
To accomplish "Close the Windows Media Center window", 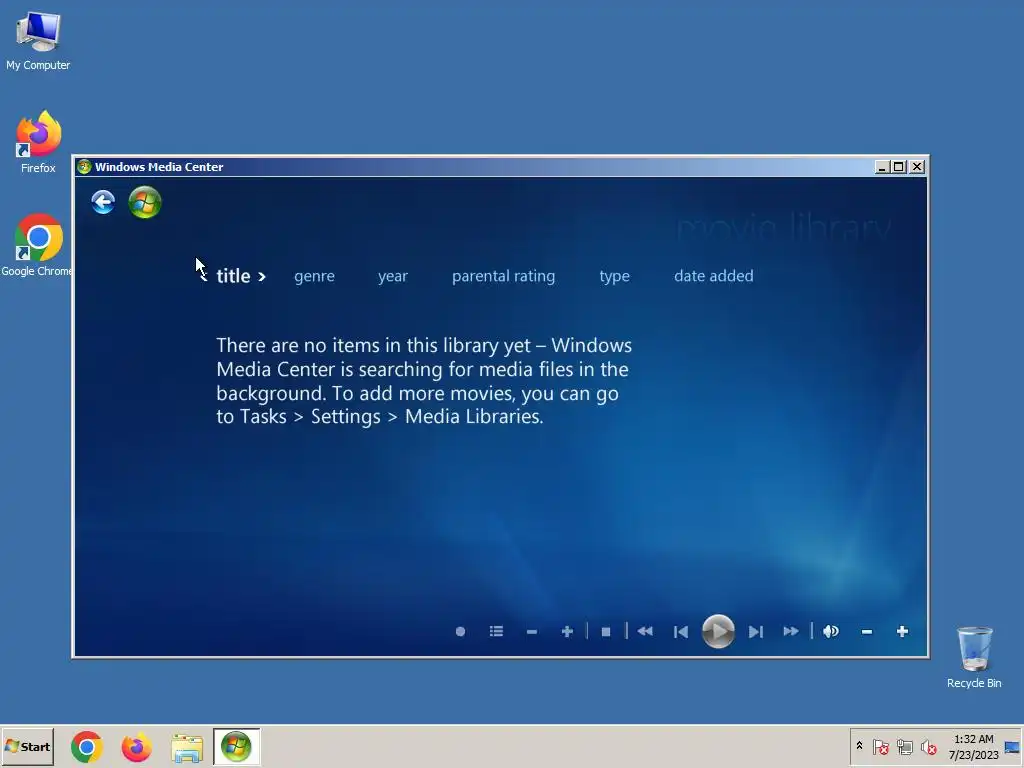I will click(917, 167).
